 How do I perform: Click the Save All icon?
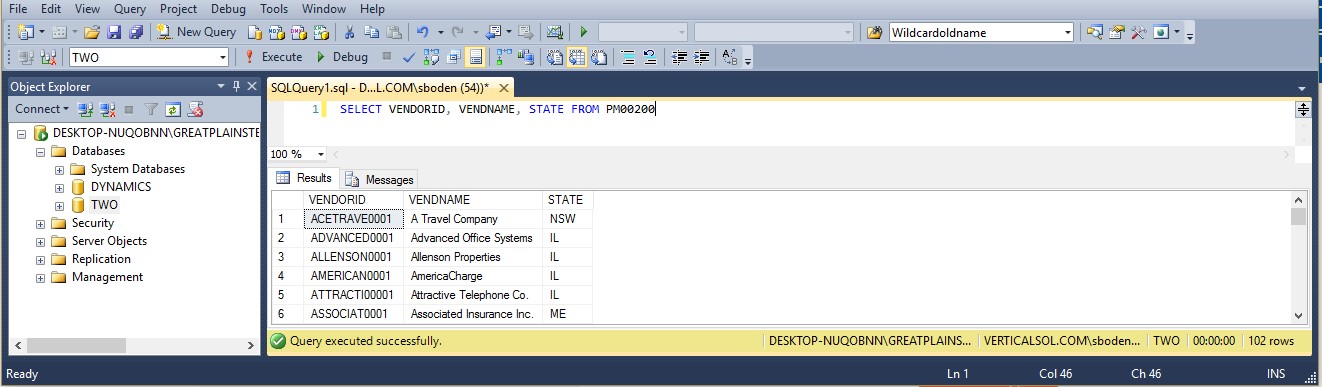click(x=136, y=32)
